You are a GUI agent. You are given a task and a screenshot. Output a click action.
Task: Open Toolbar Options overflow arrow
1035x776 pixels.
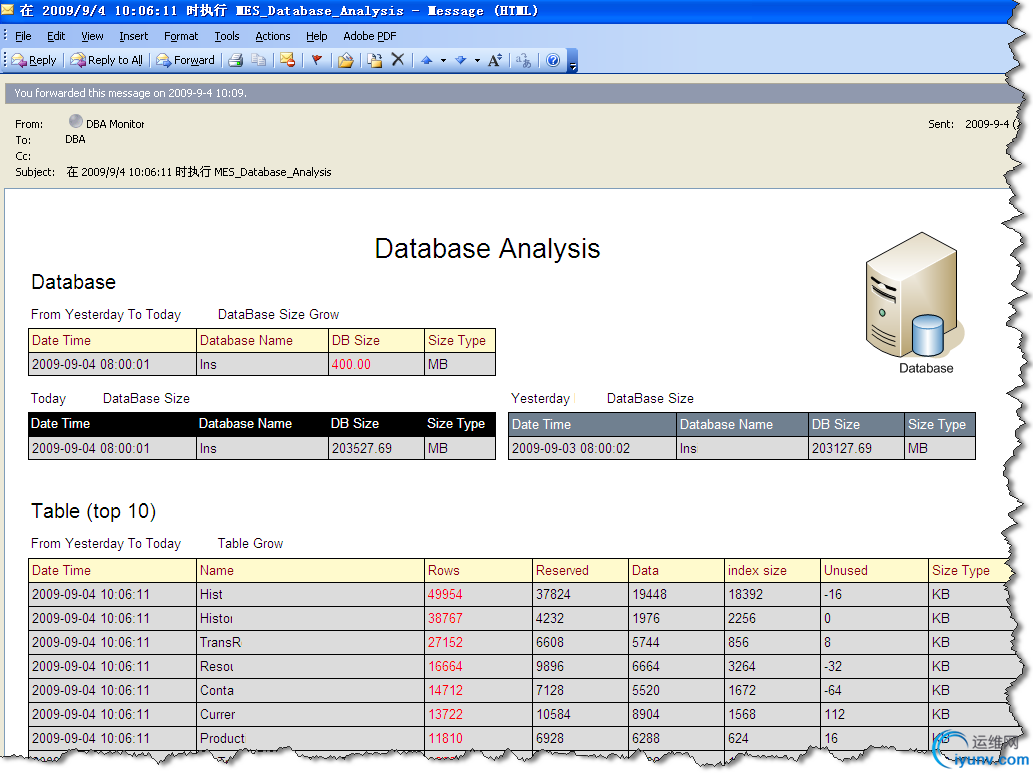tap(573, 61)
